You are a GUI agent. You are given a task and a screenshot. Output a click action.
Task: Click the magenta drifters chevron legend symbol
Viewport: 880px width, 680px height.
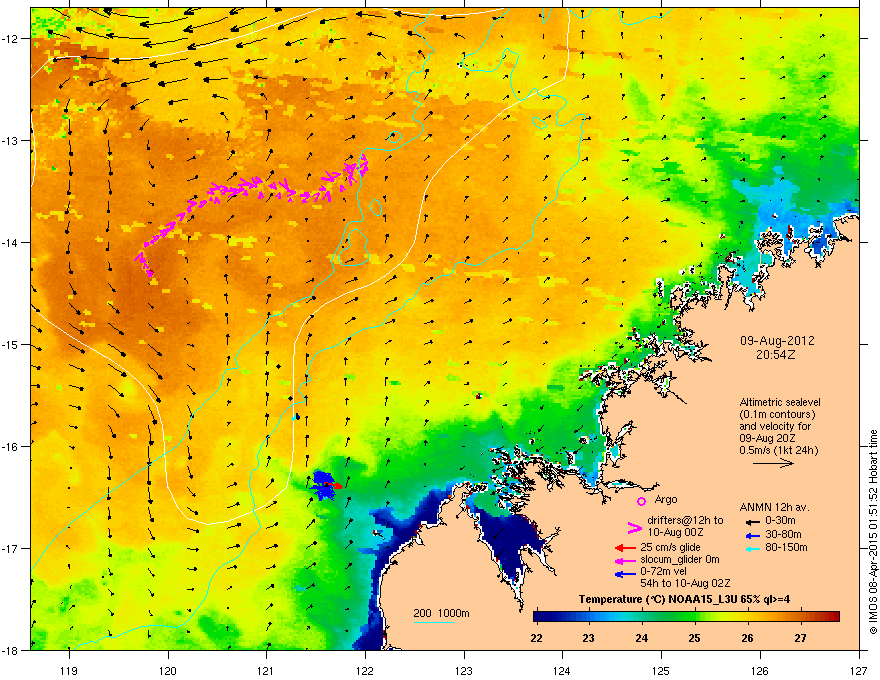634,527
